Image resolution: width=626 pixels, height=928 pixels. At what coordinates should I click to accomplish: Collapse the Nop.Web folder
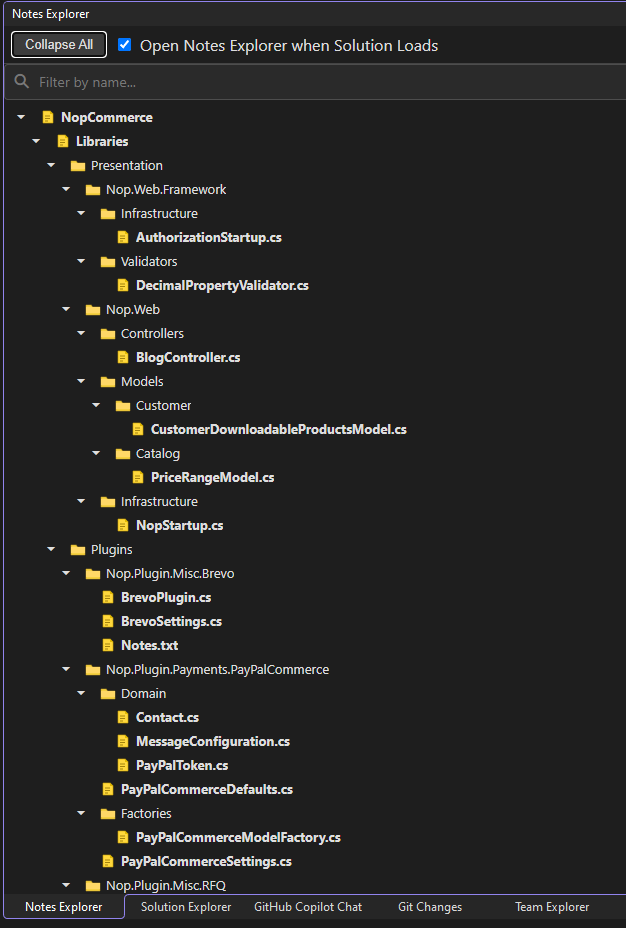[66, 310]
